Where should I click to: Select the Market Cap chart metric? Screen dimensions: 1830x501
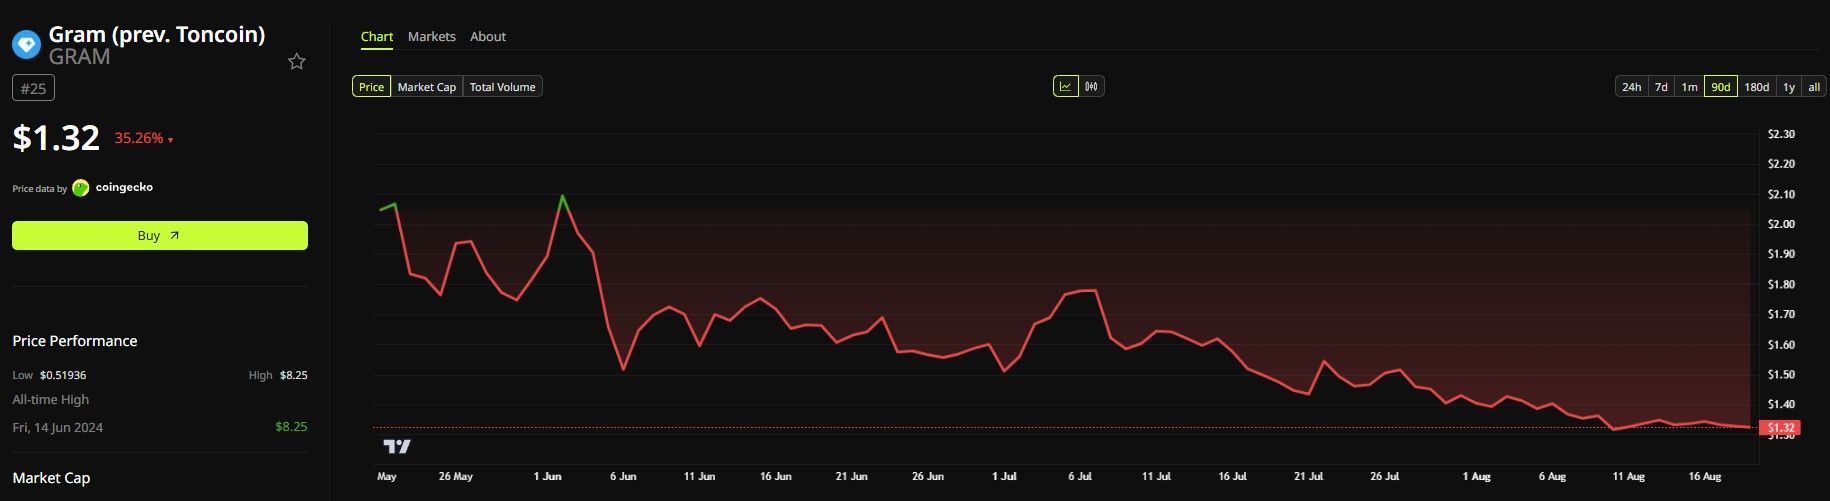pos(427,87)
